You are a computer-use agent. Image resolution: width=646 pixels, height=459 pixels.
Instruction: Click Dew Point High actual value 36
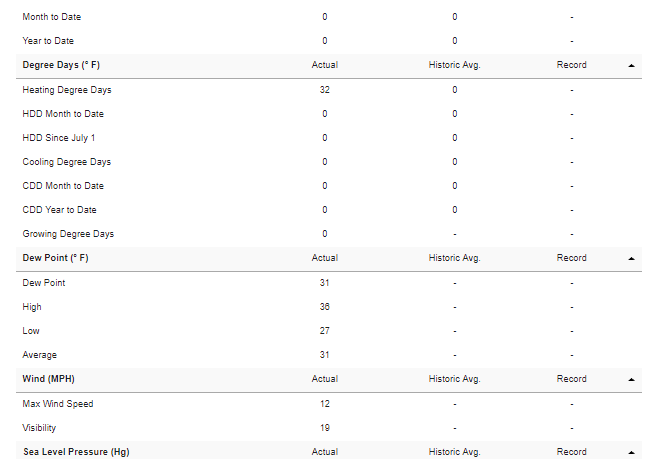pos(325,307)
